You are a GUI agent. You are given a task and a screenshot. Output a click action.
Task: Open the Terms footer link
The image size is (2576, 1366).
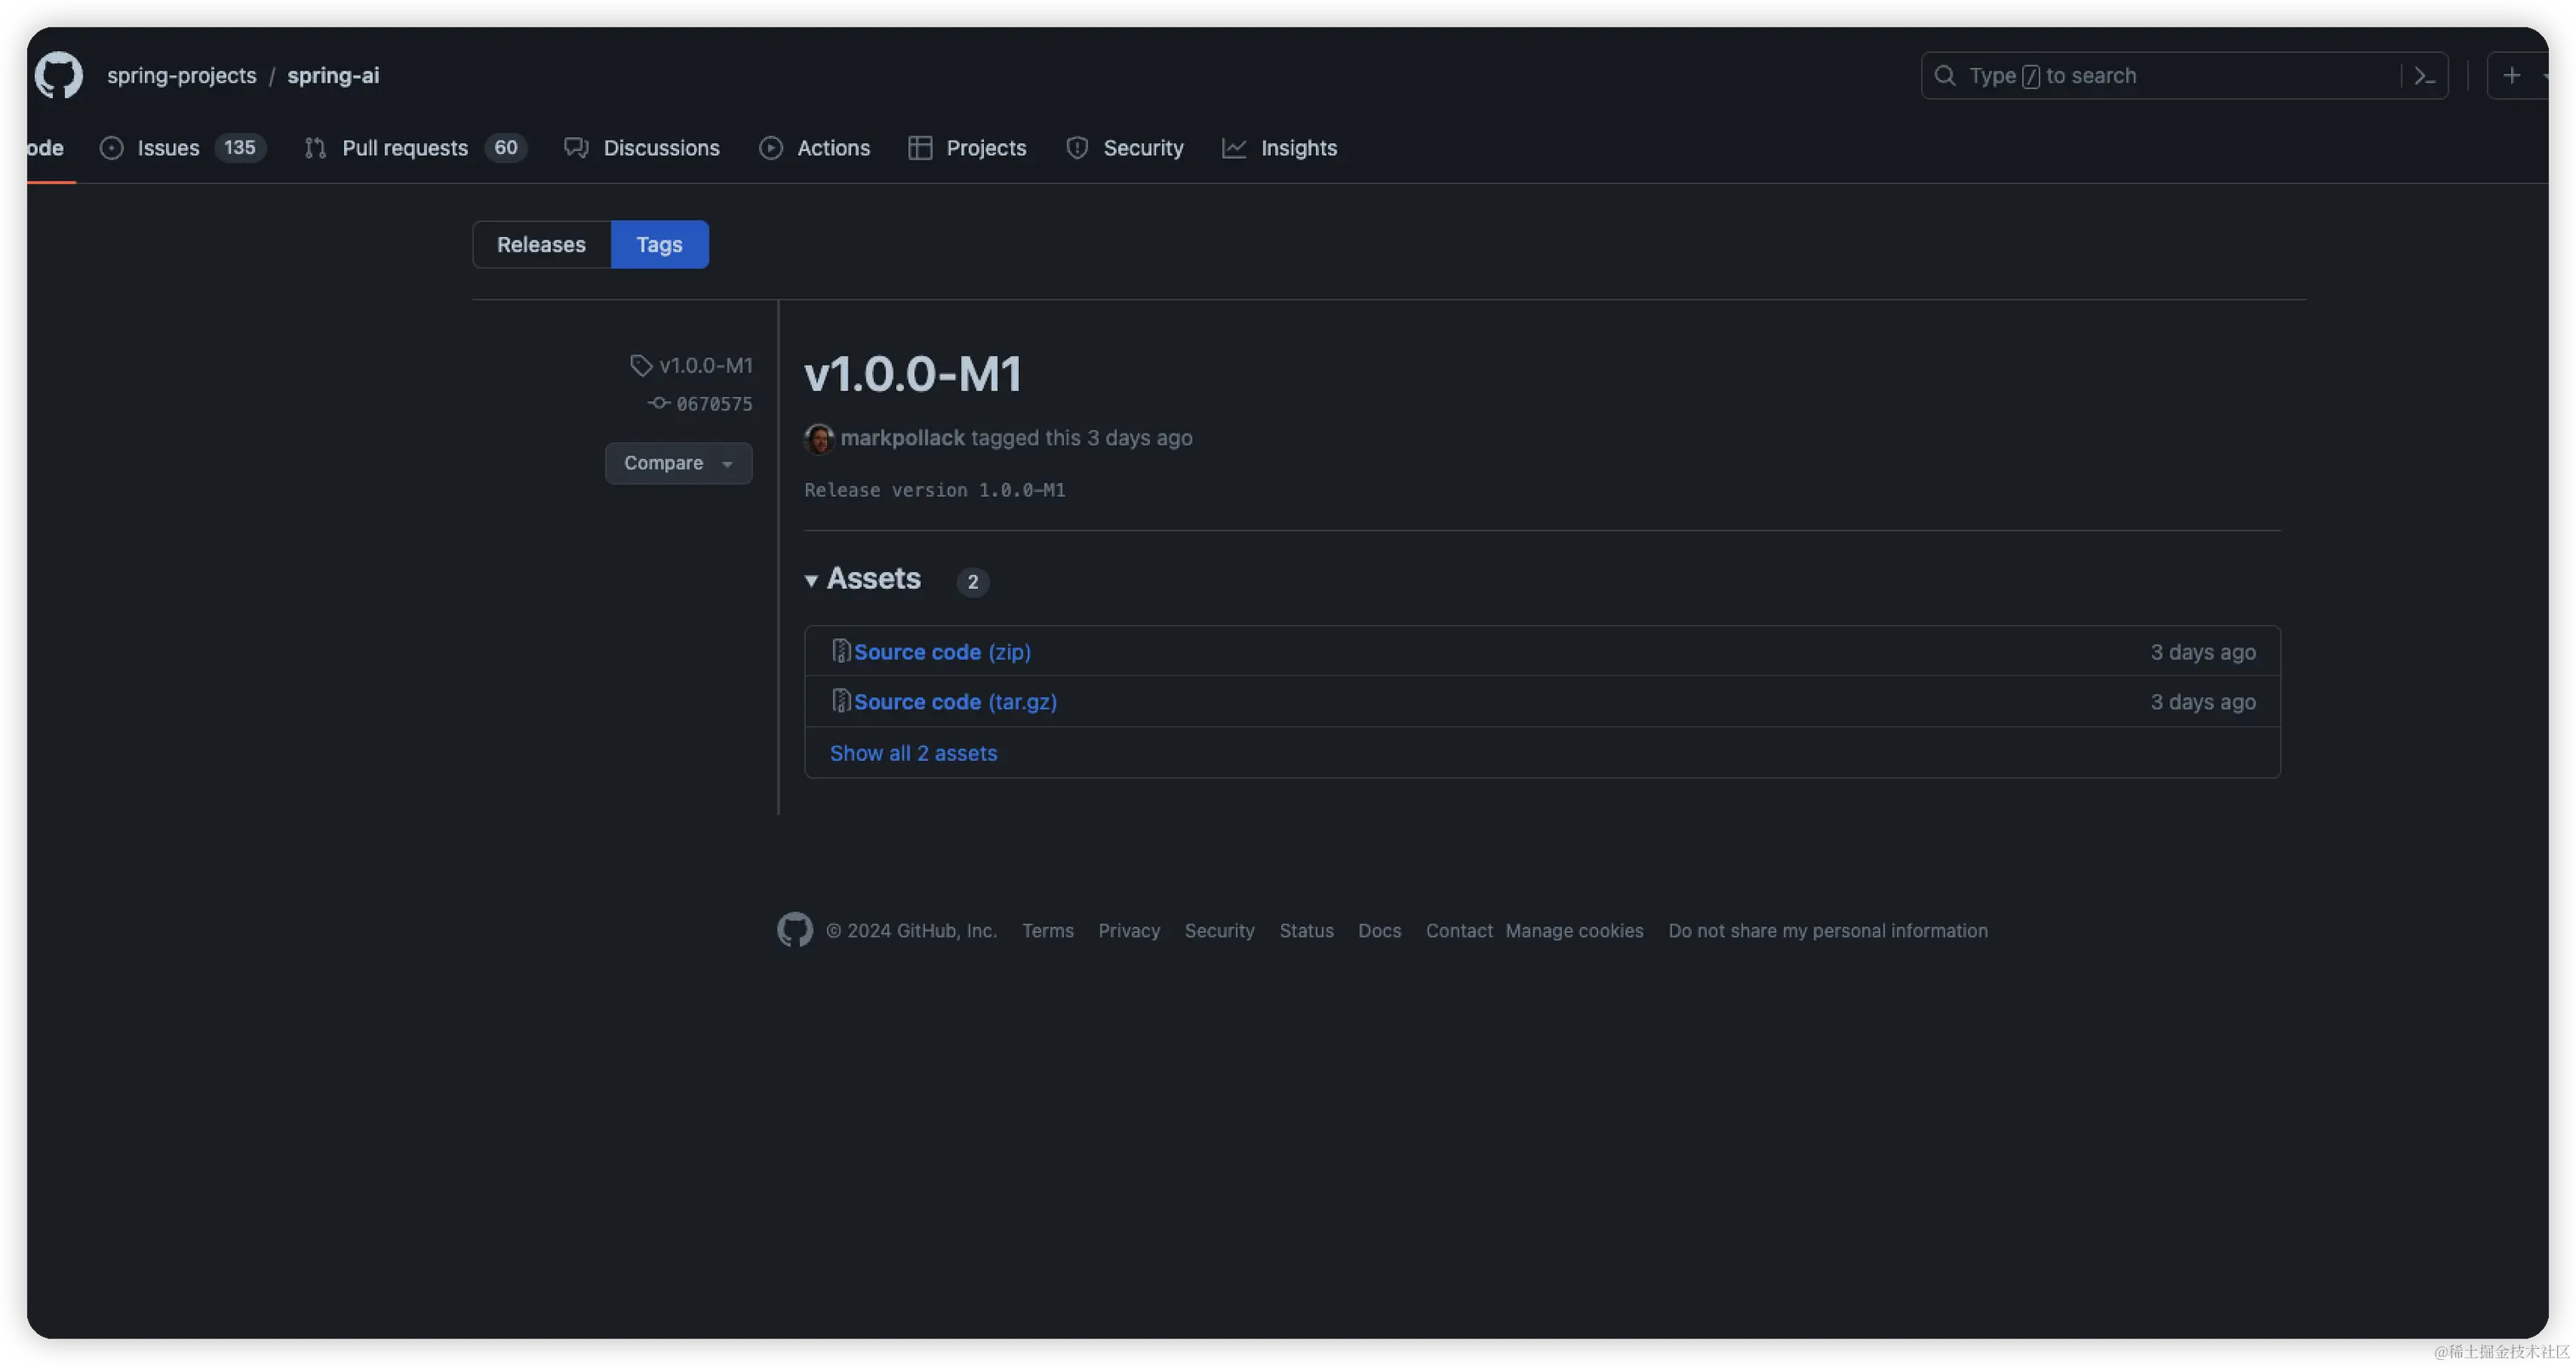click(x=1047, y=930)
